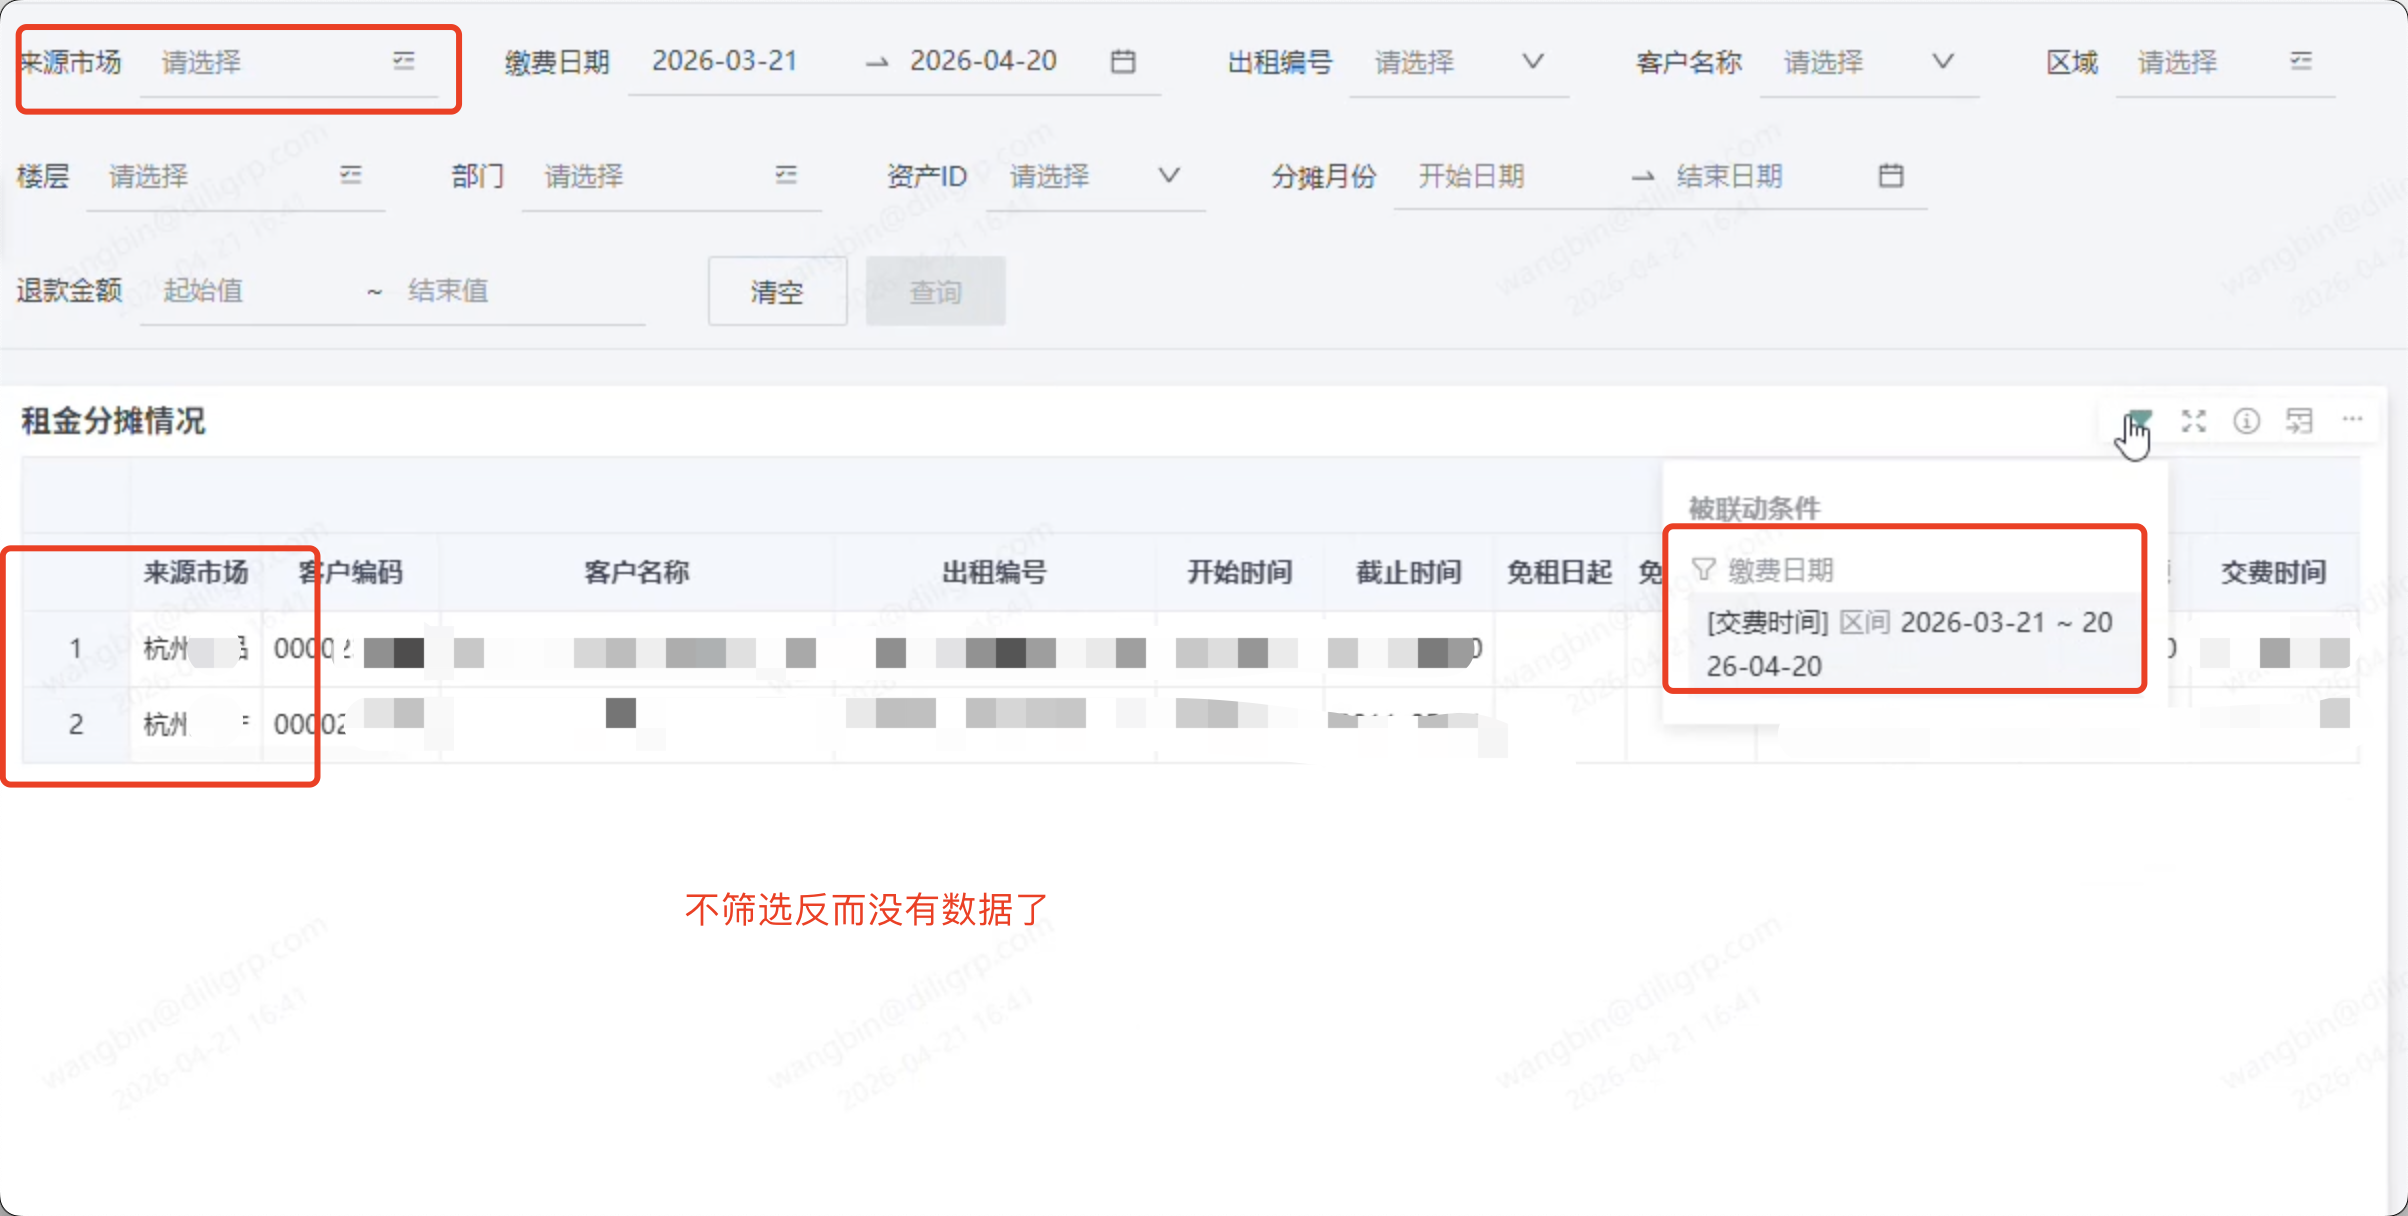The image size is (2408, 1216).
Task: Click the 开始日期 field of 分摊月份
Action: 1470,176
